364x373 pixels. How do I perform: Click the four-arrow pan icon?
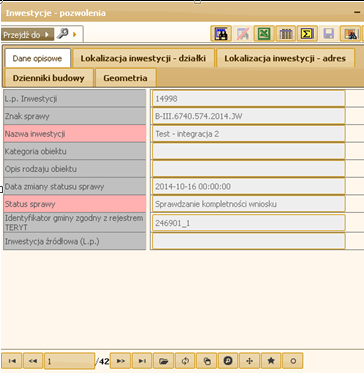click(250, 361)
